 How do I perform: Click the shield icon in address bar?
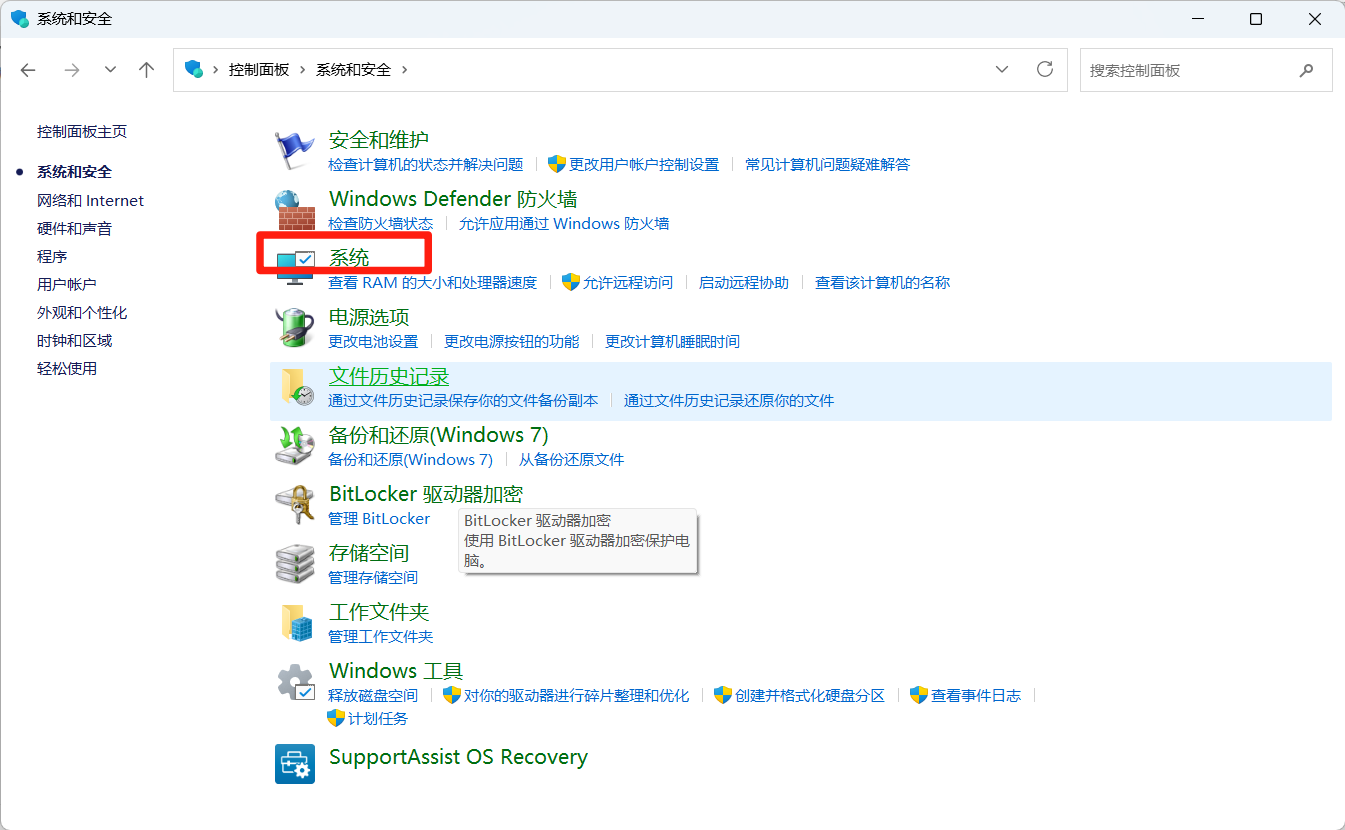point(194,69)
